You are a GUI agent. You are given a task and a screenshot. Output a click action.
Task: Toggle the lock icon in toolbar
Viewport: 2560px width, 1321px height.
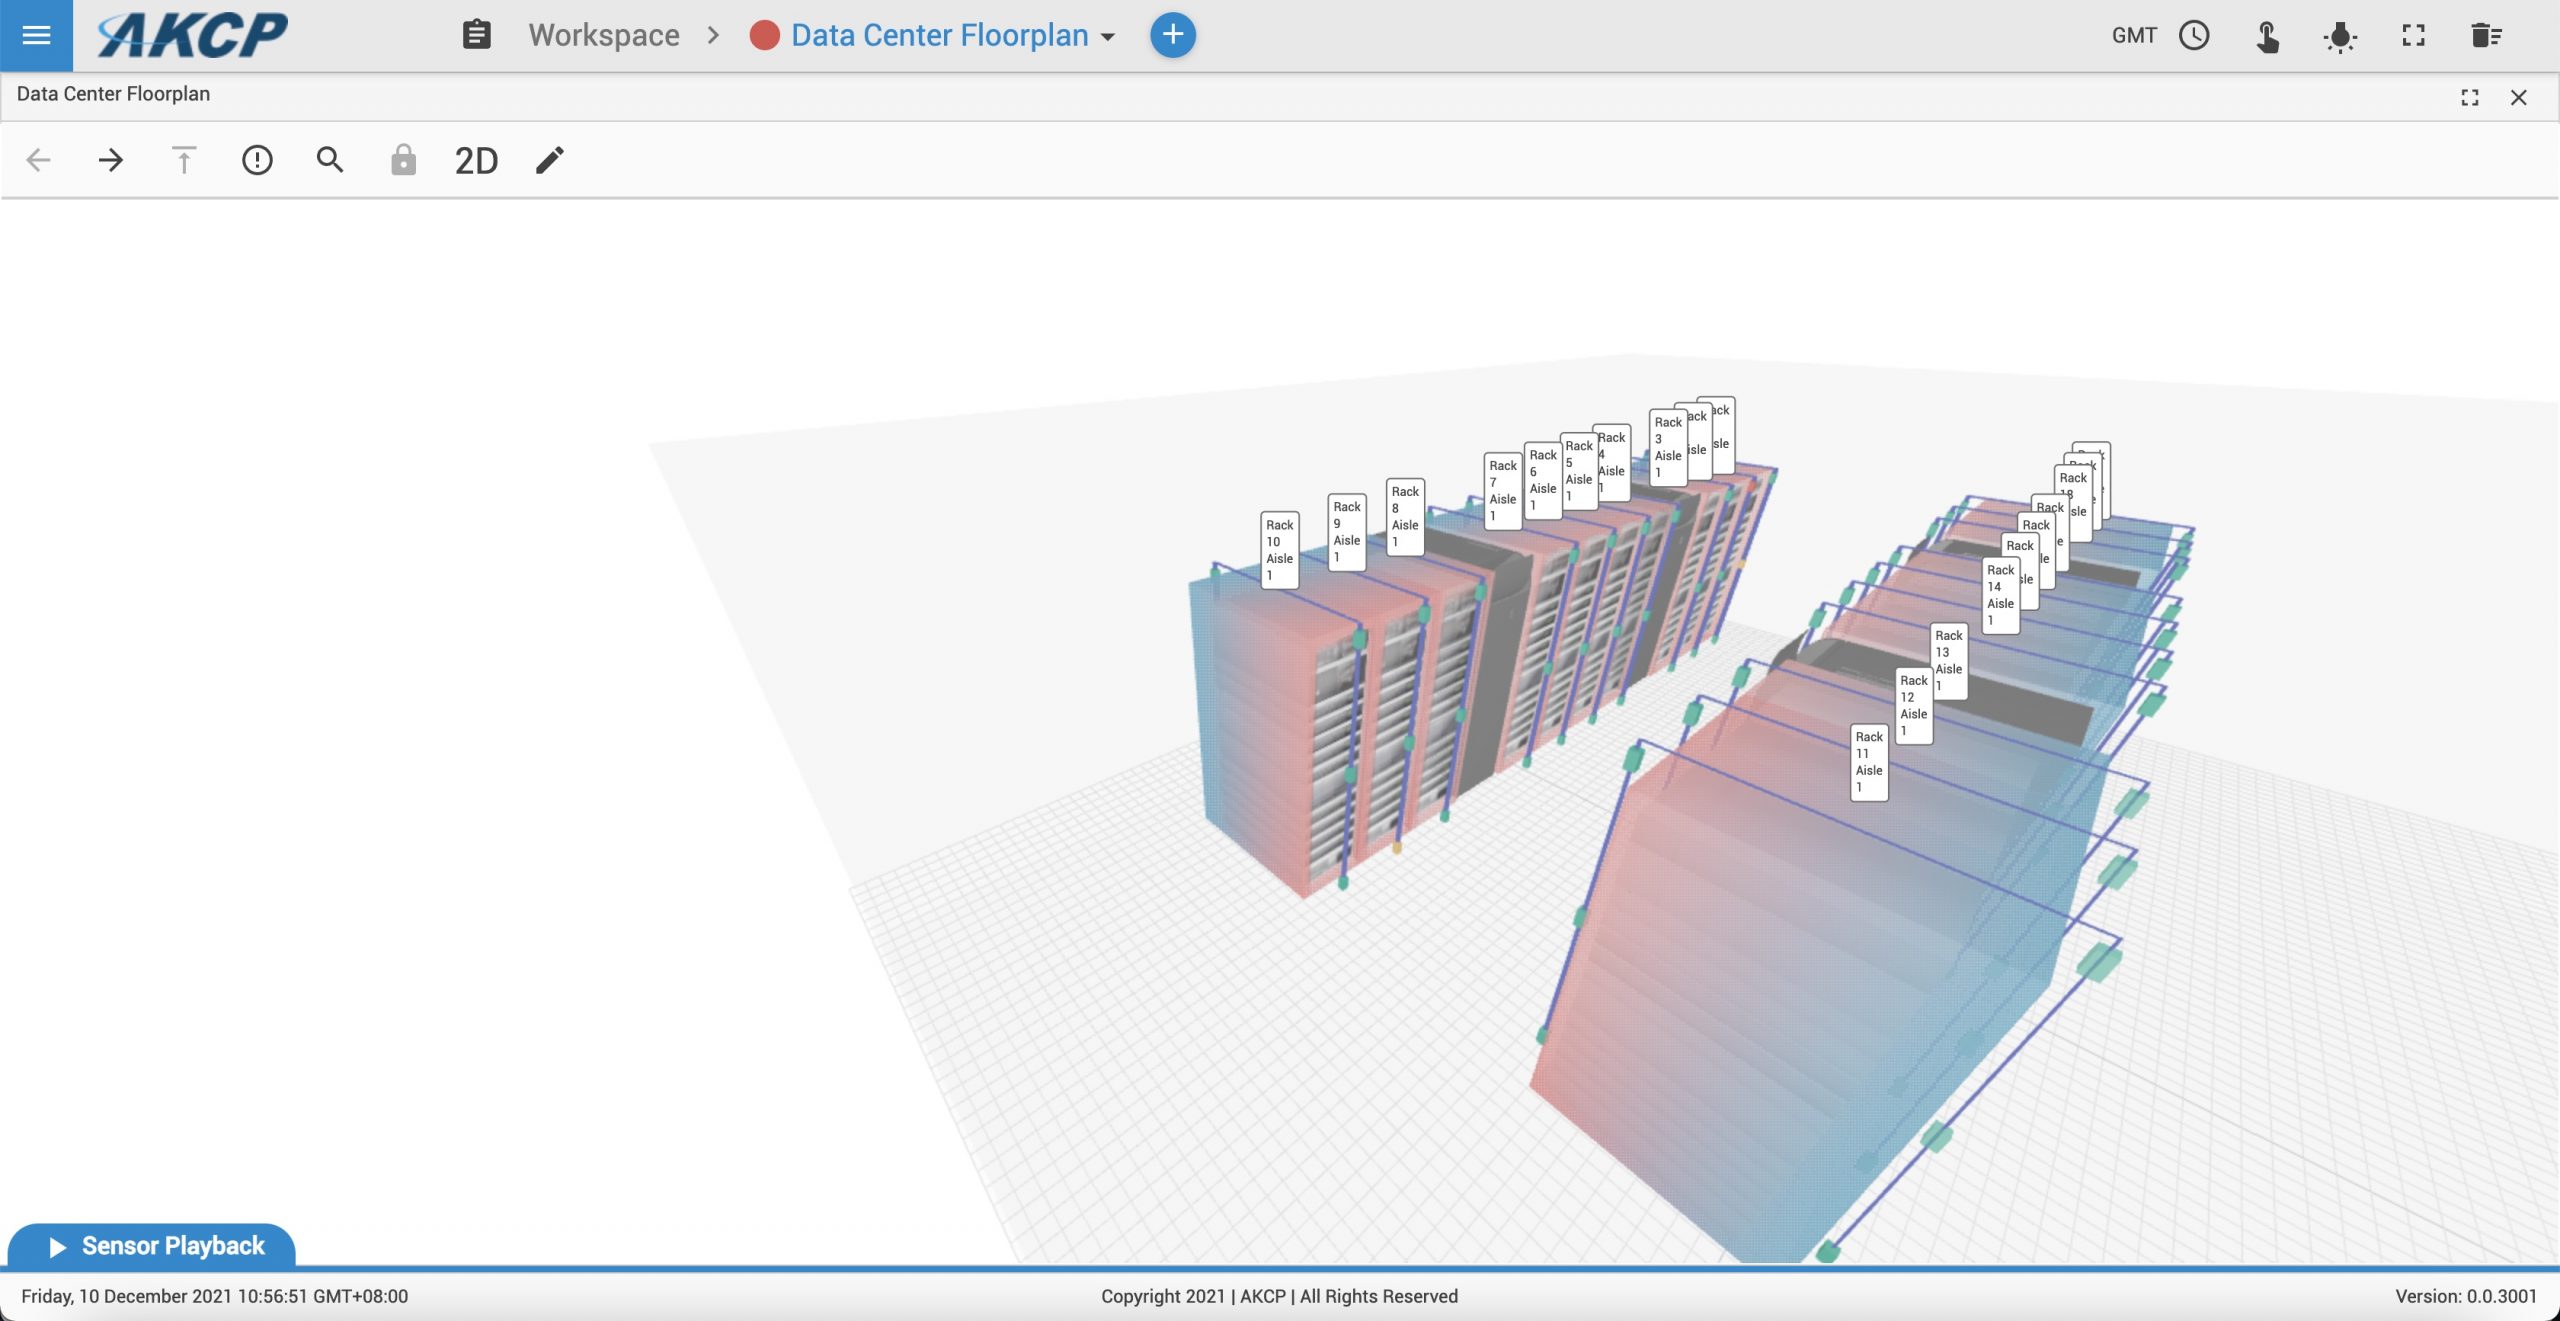tap(403, 160)
